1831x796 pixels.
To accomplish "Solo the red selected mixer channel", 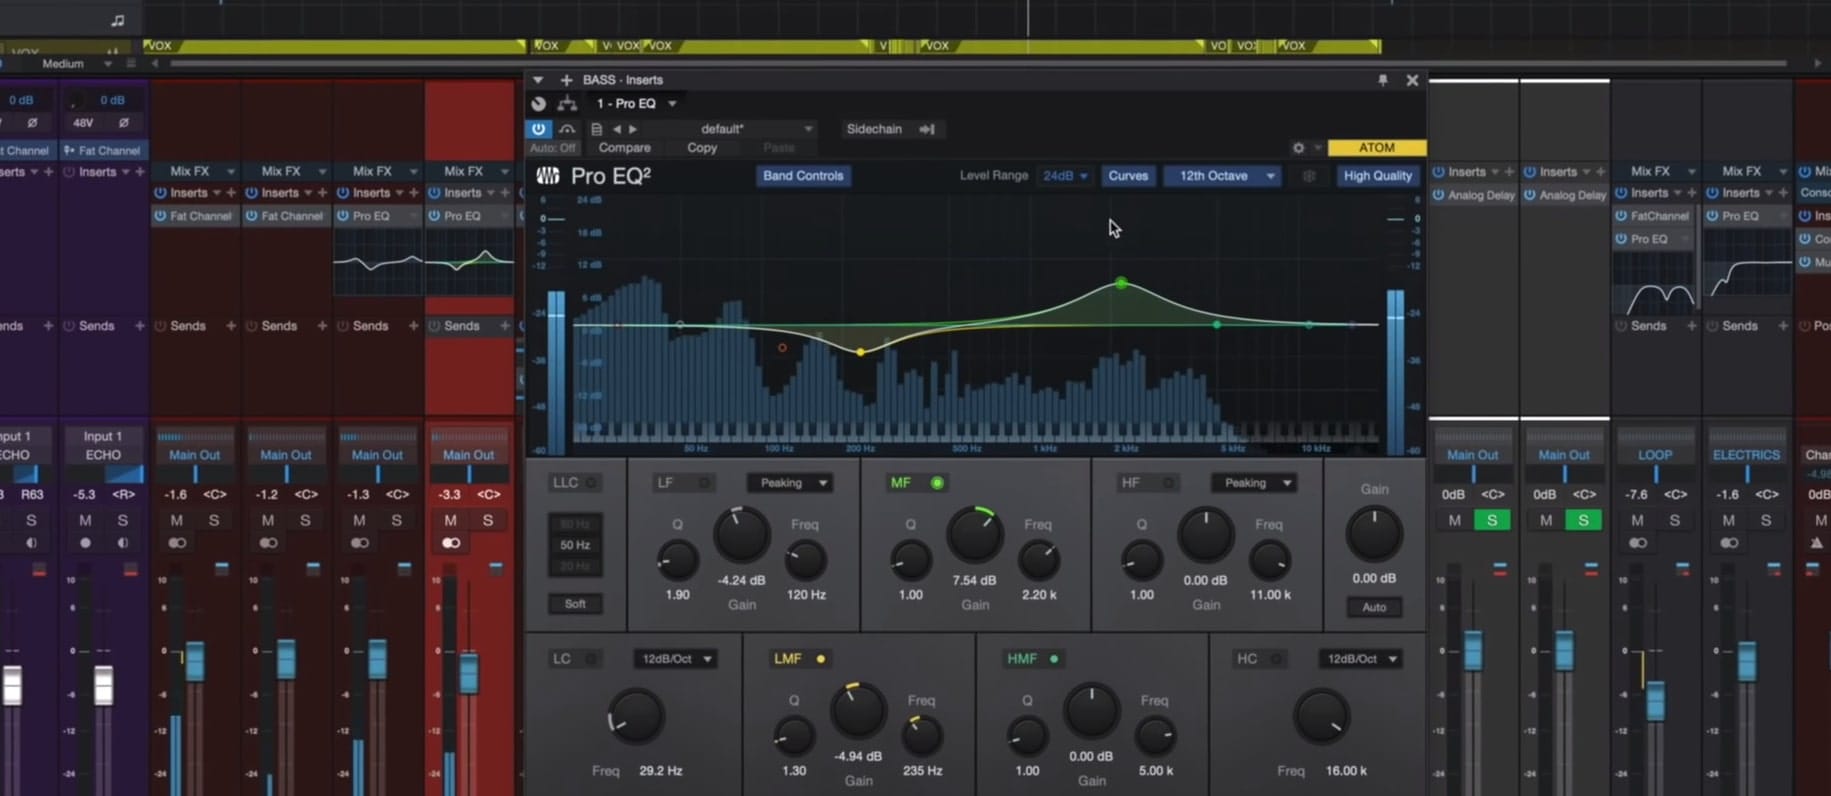I will coord(488,520).
